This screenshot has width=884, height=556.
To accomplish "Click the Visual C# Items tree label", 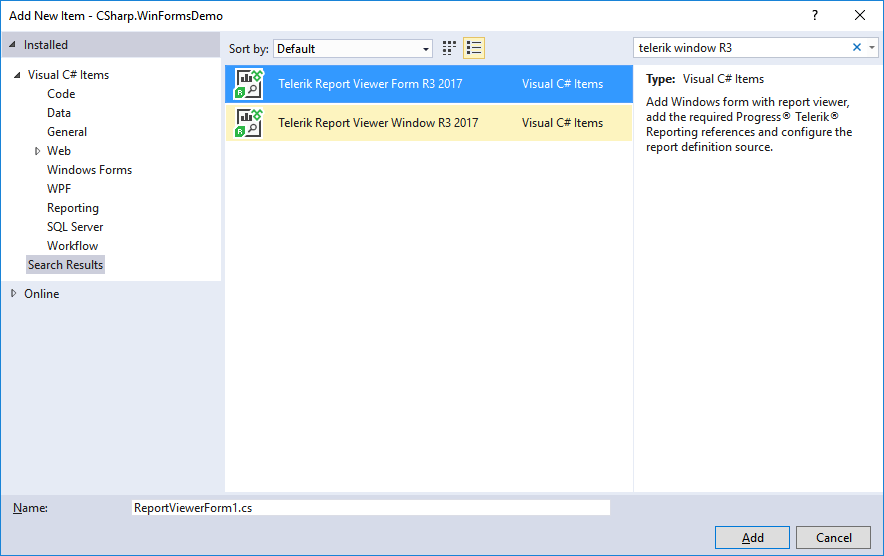I will pos(68,74).
